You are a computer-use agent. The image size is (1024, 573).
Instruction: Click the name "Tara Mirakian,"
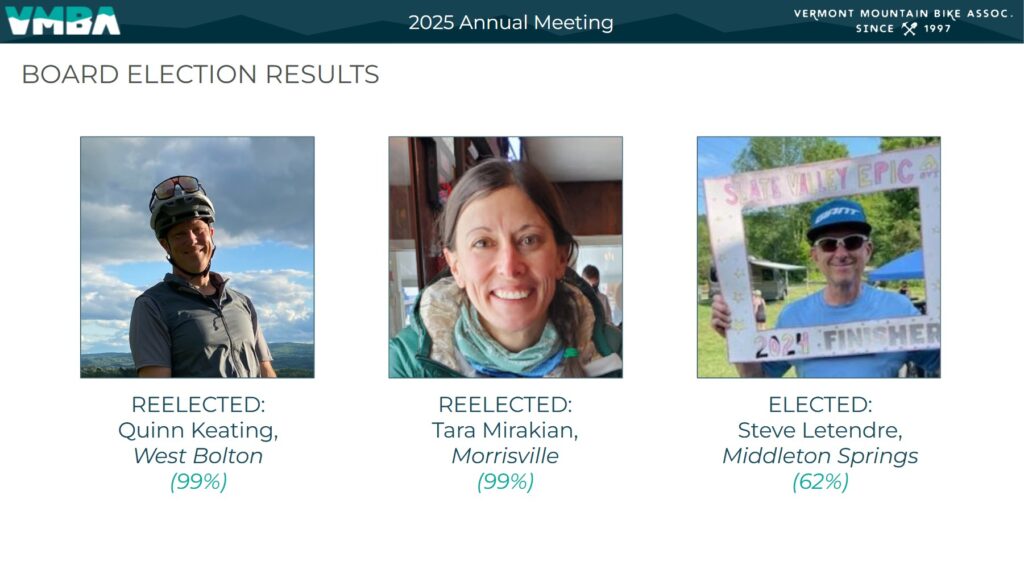pyautogui.click(x=505, y=430)
